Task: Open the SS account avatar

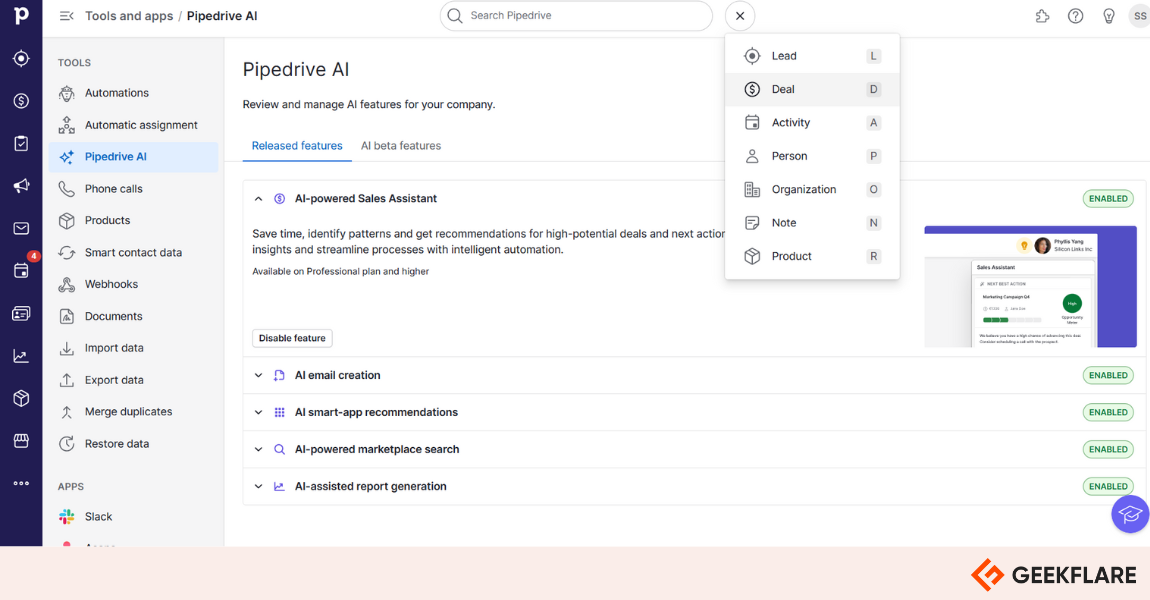Action: (x=1140, y=15)
